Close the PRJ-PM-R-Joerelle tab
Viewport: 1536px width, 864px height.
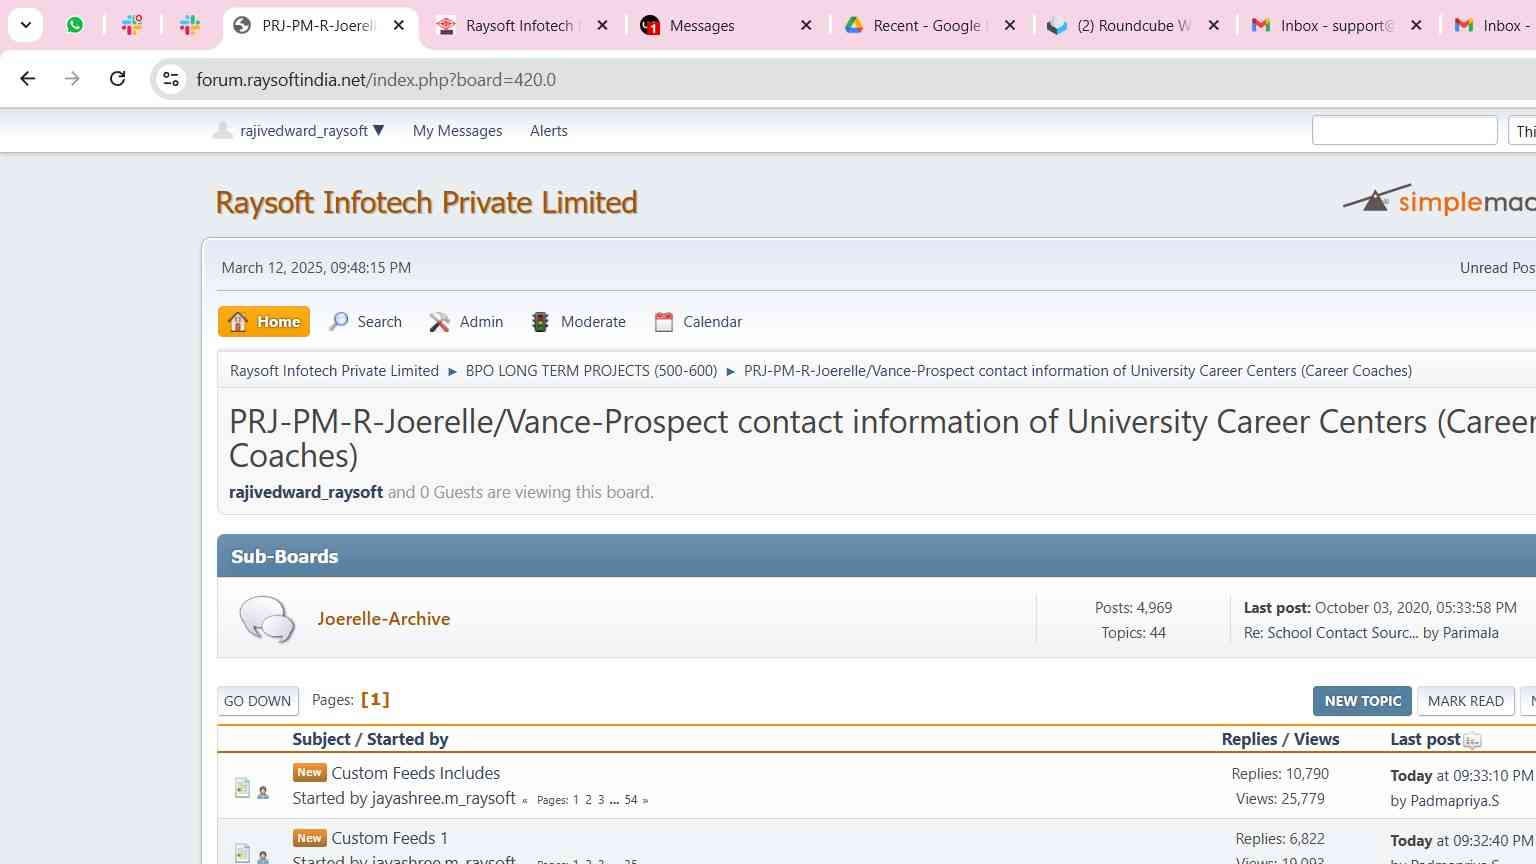coord(399,26)
